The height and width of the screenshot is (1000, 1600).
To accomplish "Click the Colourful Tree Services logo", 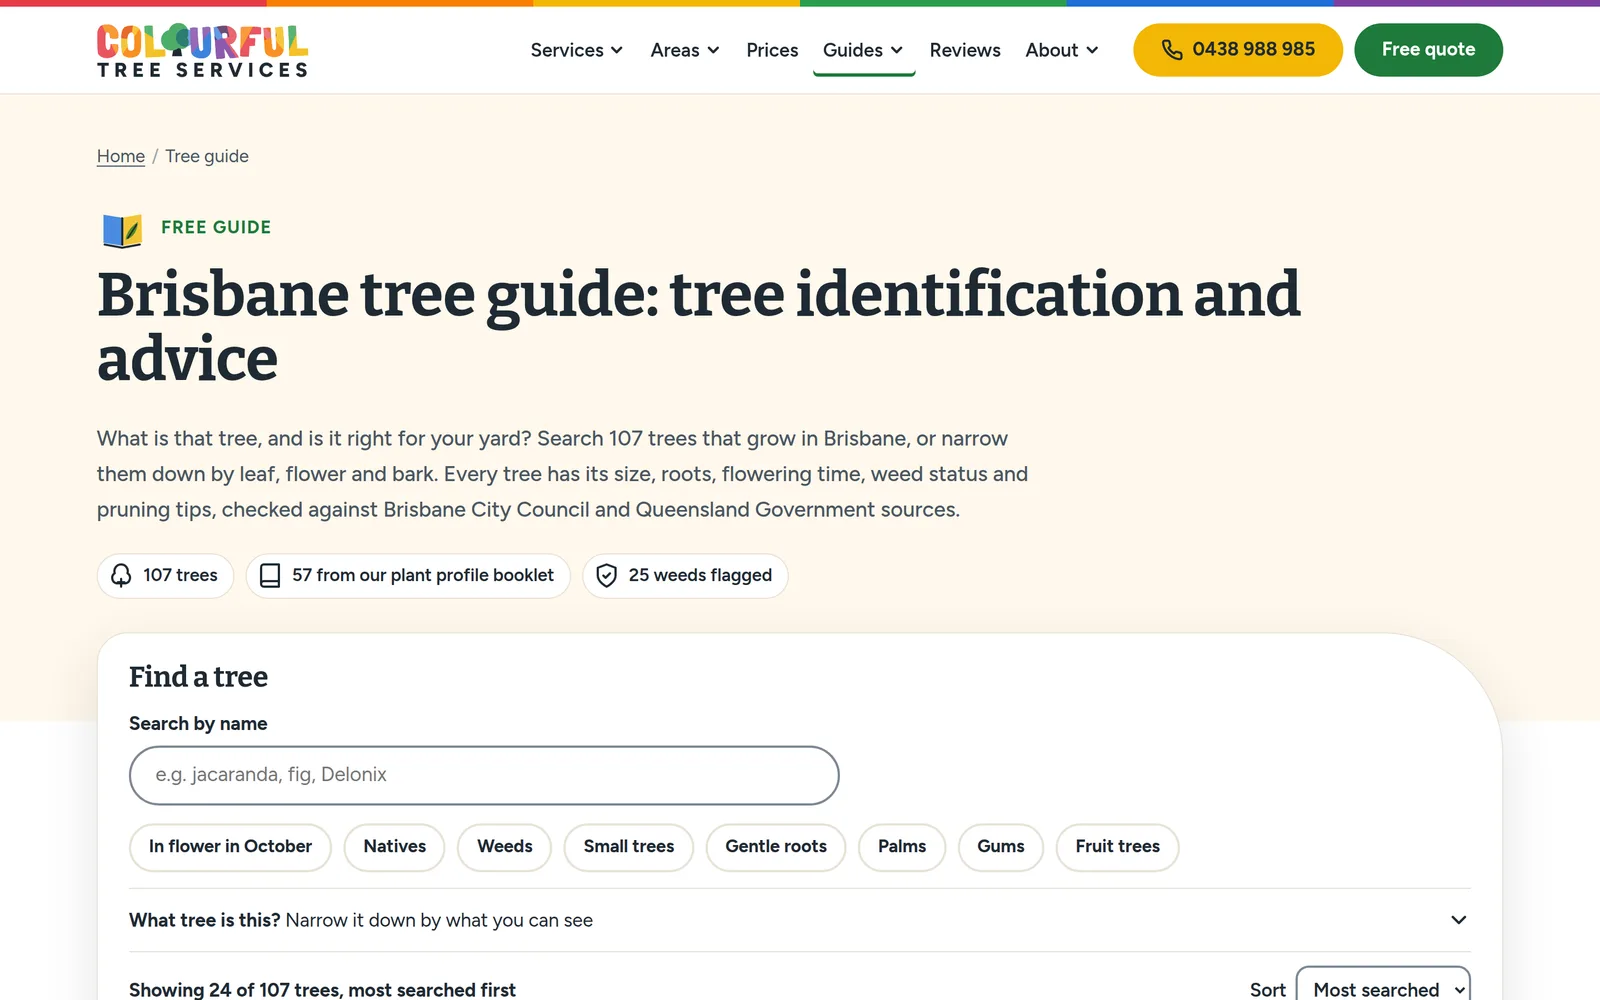I will [202, 50].
